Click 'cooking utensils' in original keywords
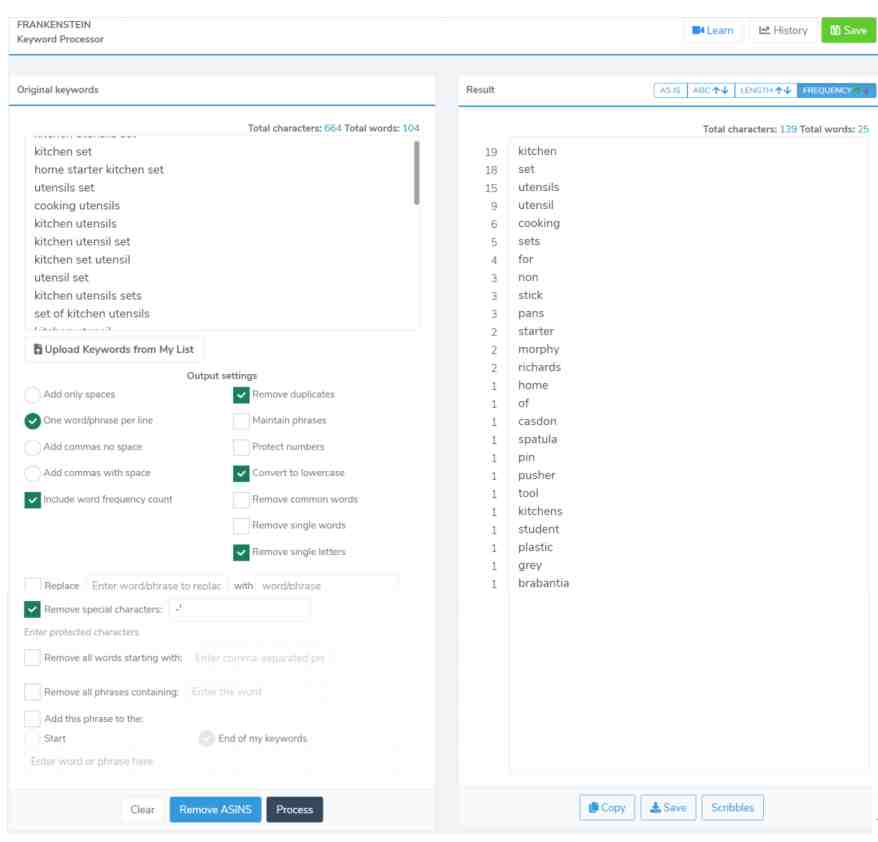 (x=77, y=205)
